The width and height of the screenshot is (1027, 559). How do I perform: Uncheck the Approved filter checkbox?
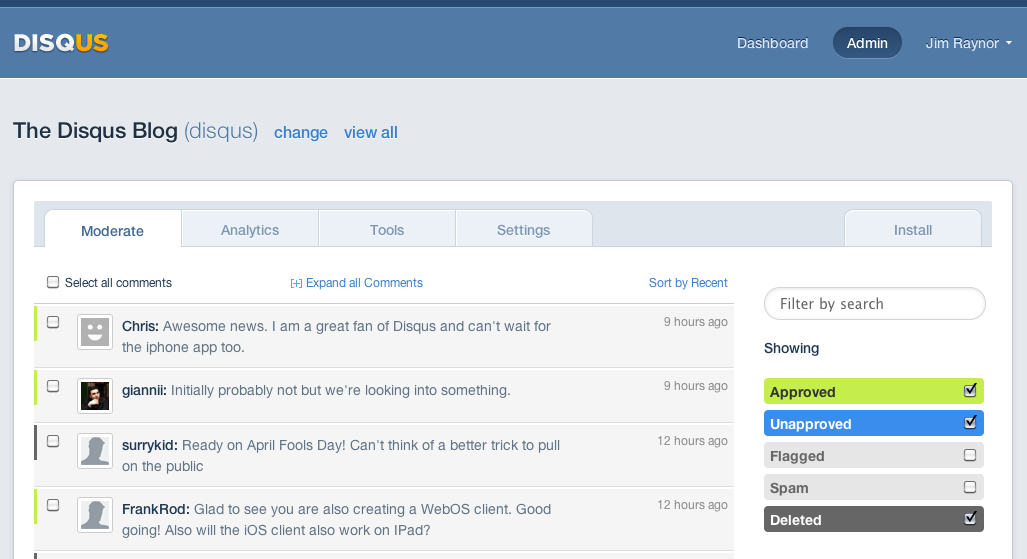[969, 391]
